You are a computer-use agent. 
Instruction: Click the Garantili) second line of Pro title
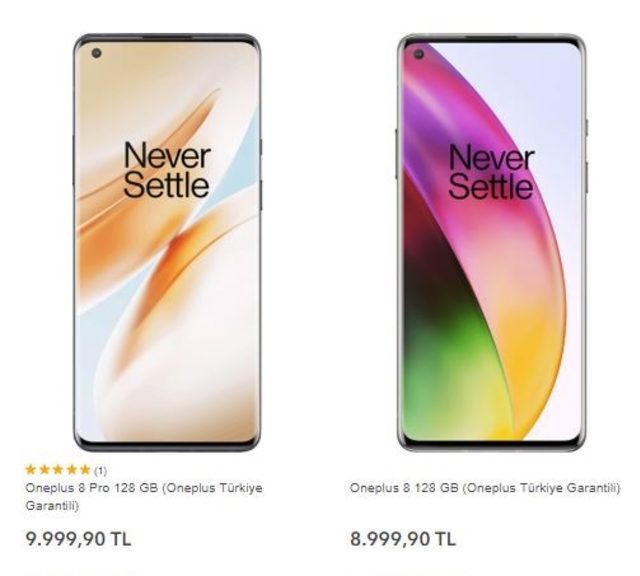point(52,506)
